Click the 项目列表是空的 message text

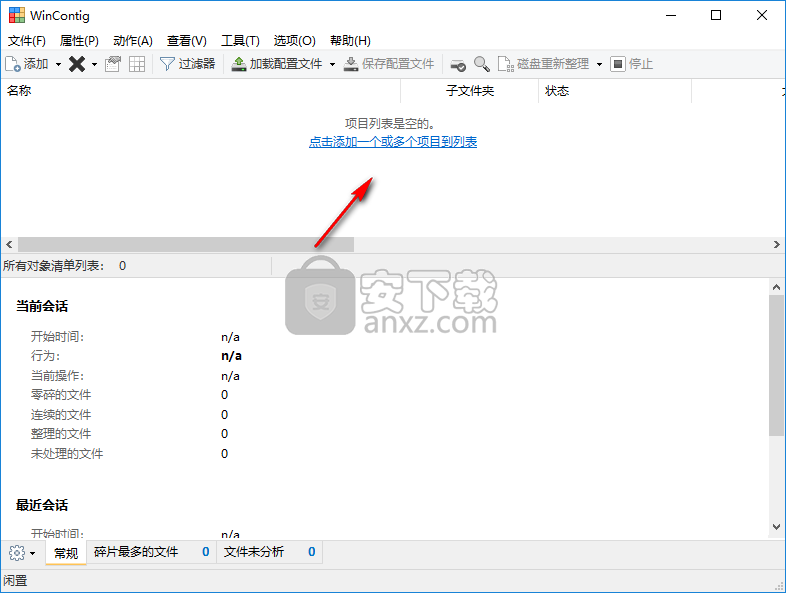click(x=389, y=123)
